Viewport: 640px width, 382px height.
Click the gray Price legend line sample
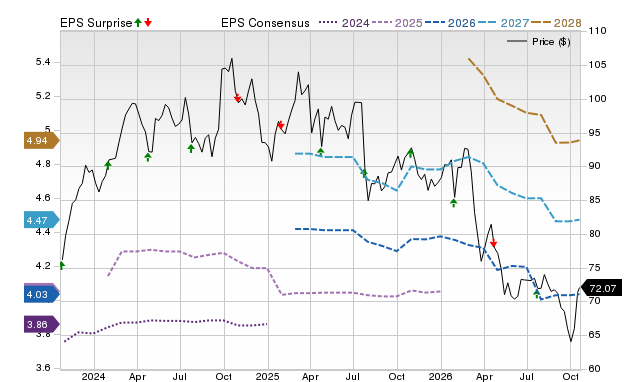tap(517, 42)
